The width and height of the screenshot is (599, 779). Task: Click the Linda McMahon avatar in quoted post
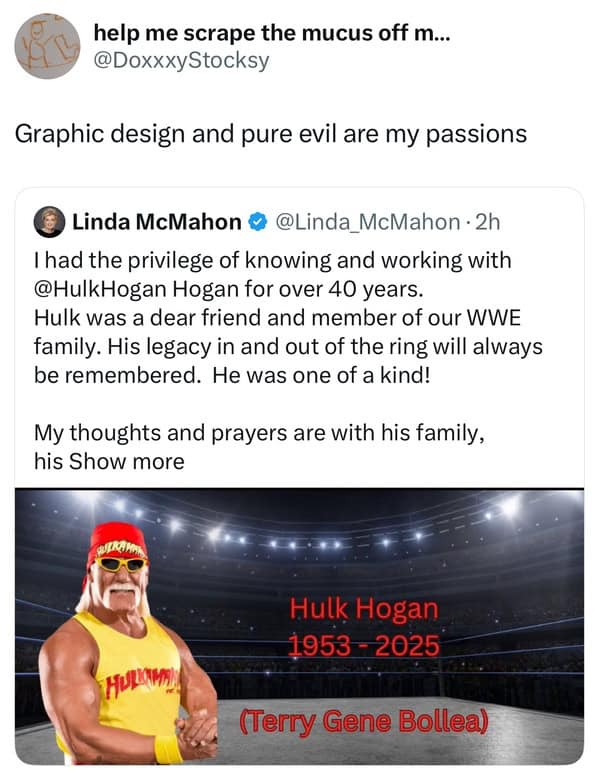click(x=49, y=222)
